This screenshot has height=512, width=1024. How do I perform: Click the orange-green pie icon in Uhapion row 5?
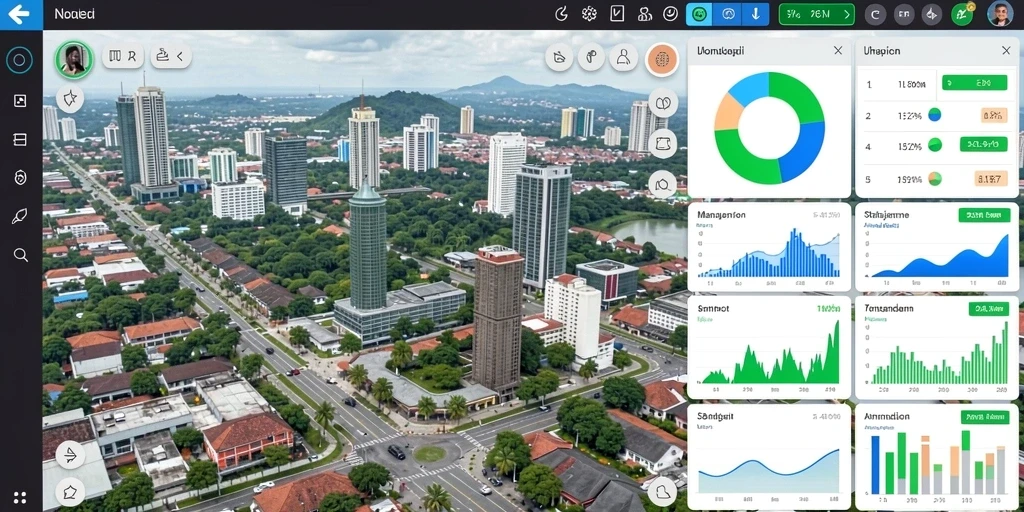(935, 178)
